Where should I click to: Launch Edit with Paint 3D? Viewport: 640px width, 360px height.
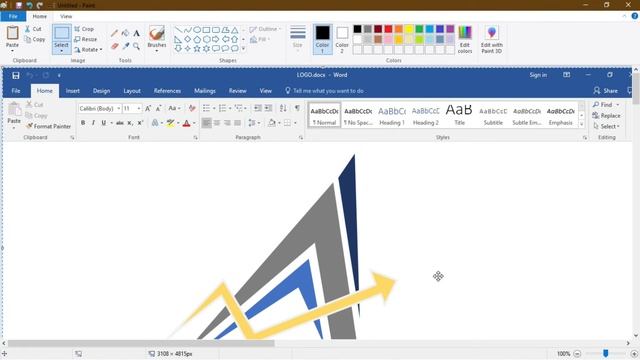[x=491, y=39]
